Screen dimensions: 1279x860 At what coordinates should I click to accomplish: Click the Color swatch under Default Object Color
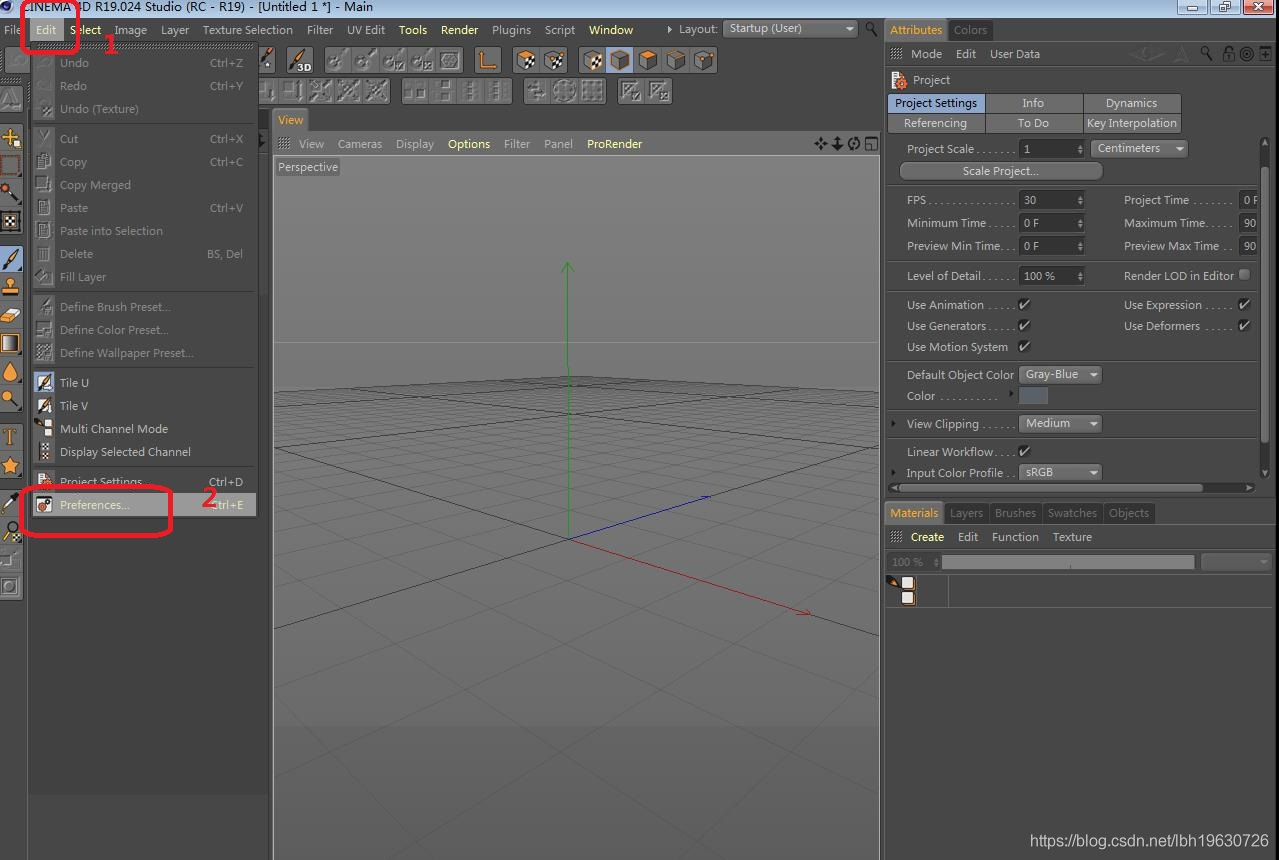1033,396
